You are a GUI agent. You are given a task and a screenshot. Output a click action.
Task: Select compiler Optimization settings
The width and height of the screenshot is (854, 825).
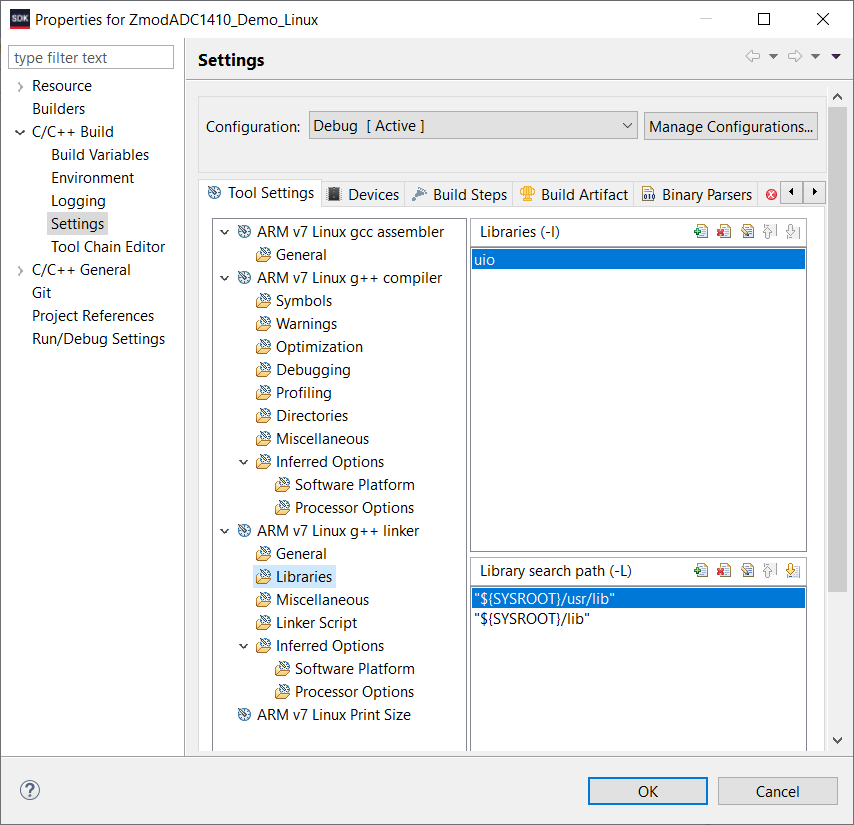click(x=319, y=347)
